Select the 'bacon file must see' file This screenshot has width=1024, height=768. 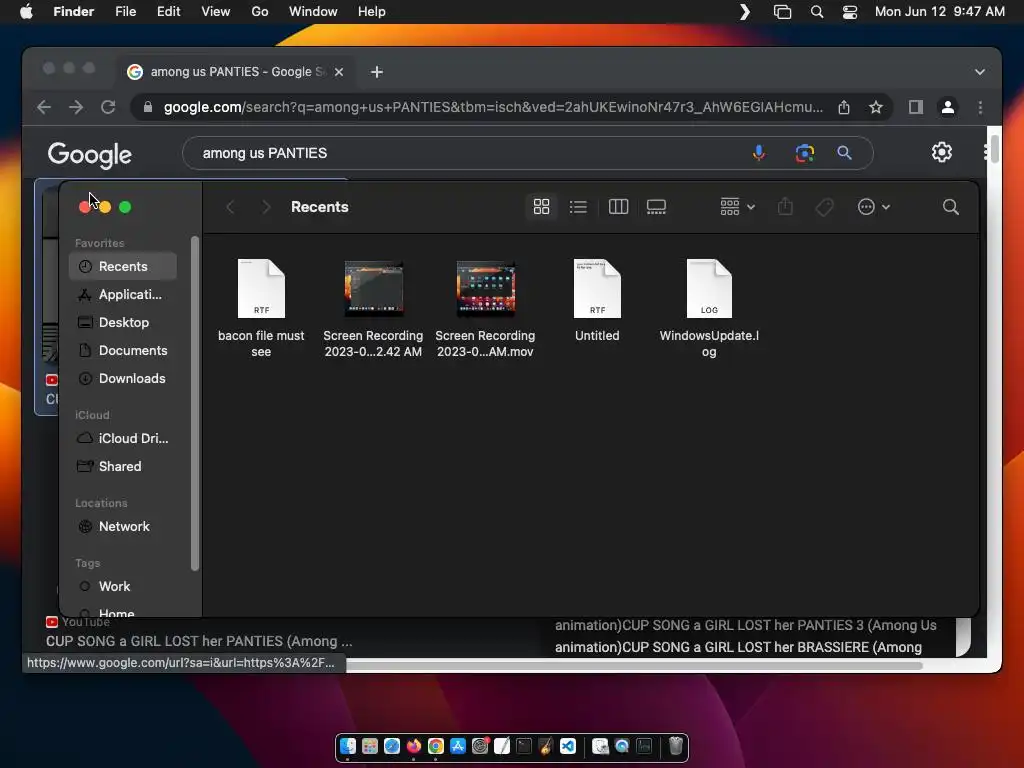(x=261, y=308)
